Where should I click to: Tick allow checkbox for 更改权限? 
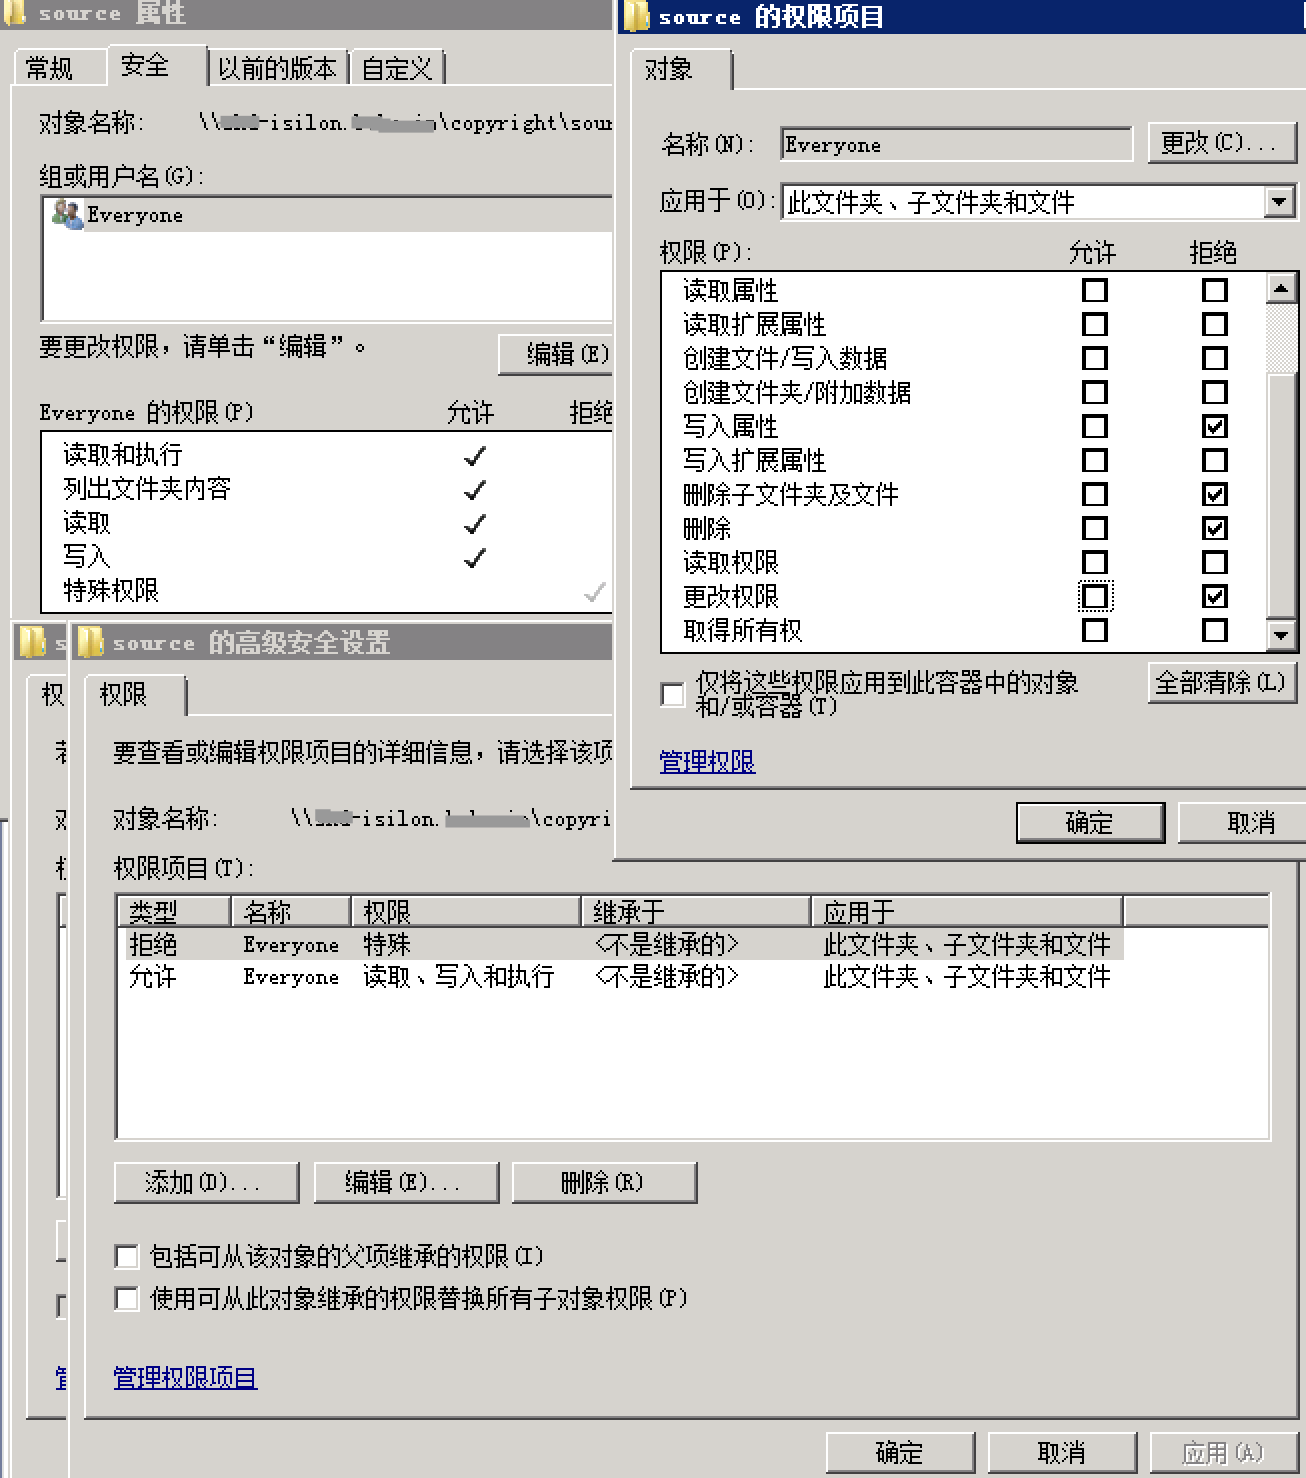(1095, 596)
